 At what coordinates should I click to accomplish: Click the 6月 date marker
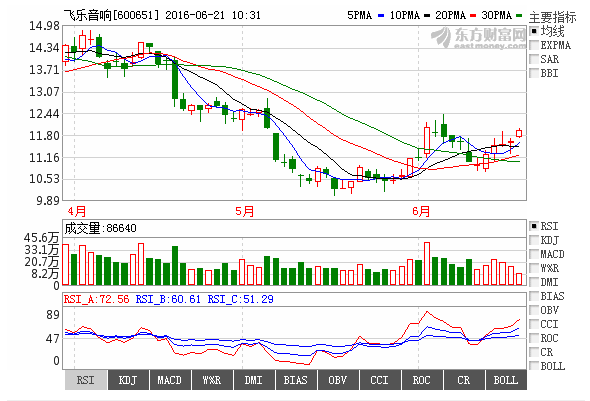click(421, 211)
